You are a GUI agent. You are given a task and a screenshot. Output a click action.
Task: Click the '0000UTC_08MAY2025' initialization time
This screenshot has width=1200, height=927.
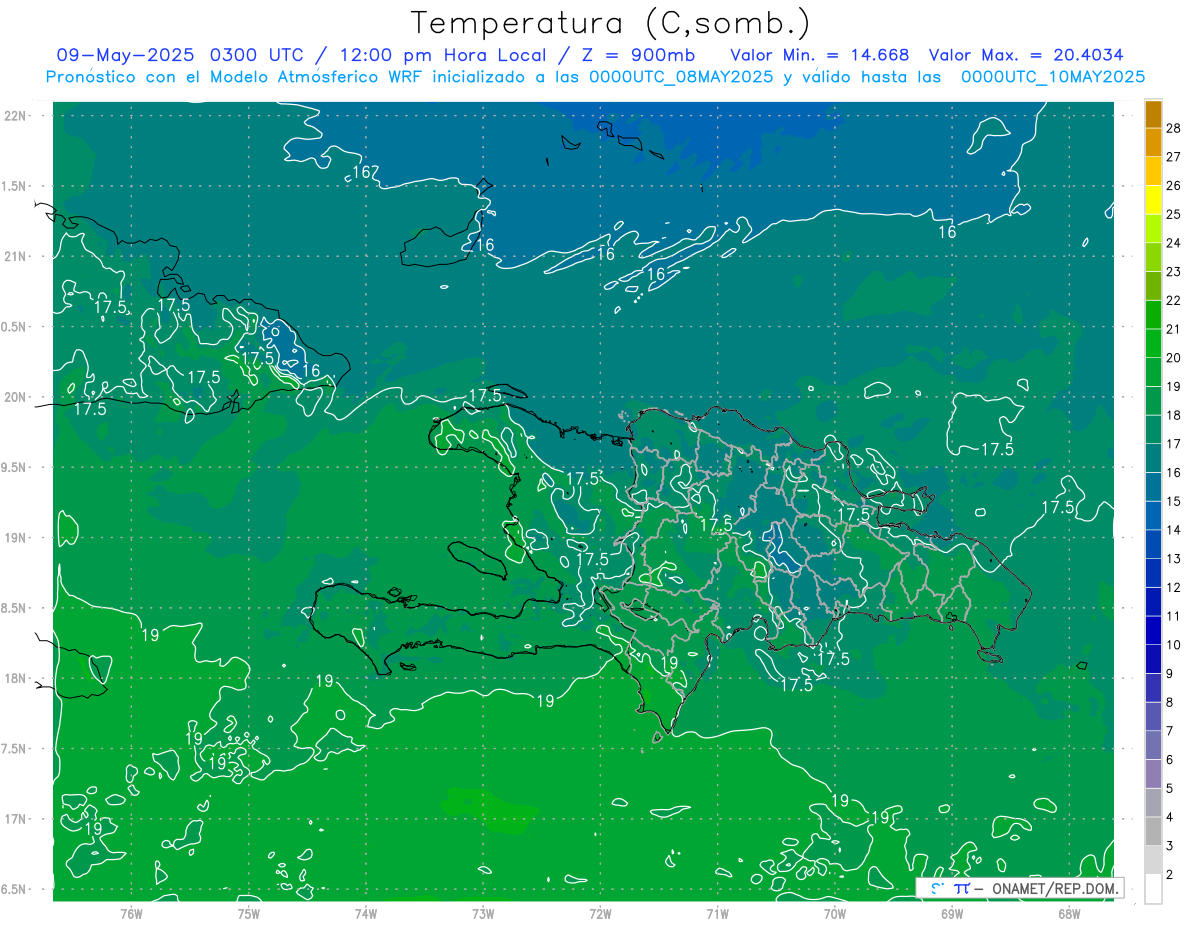point(681,77)
